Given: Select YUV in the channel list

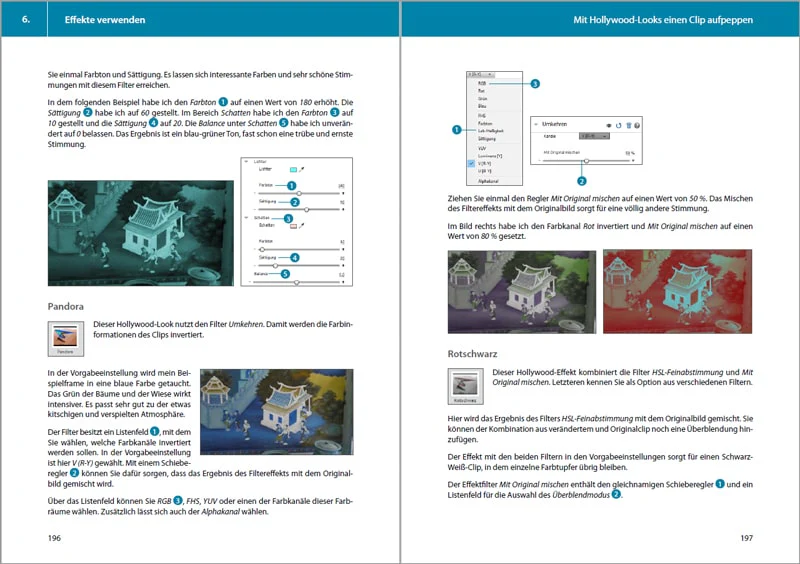Looking at the screenshot, I should (482, 149).
